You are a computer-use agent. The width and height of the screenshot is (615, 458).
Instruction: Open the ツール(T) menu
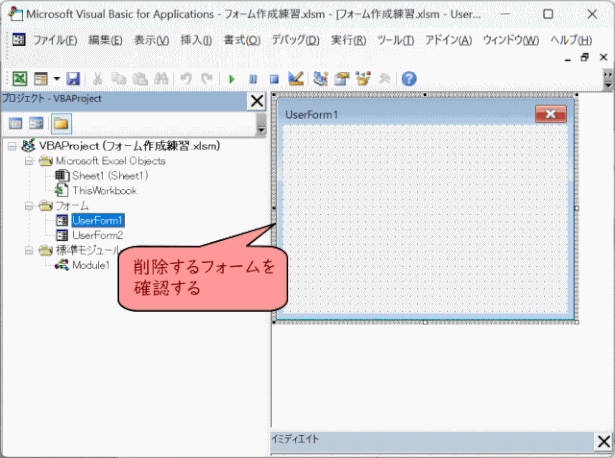pyautogui.click(x=395, y=40)
